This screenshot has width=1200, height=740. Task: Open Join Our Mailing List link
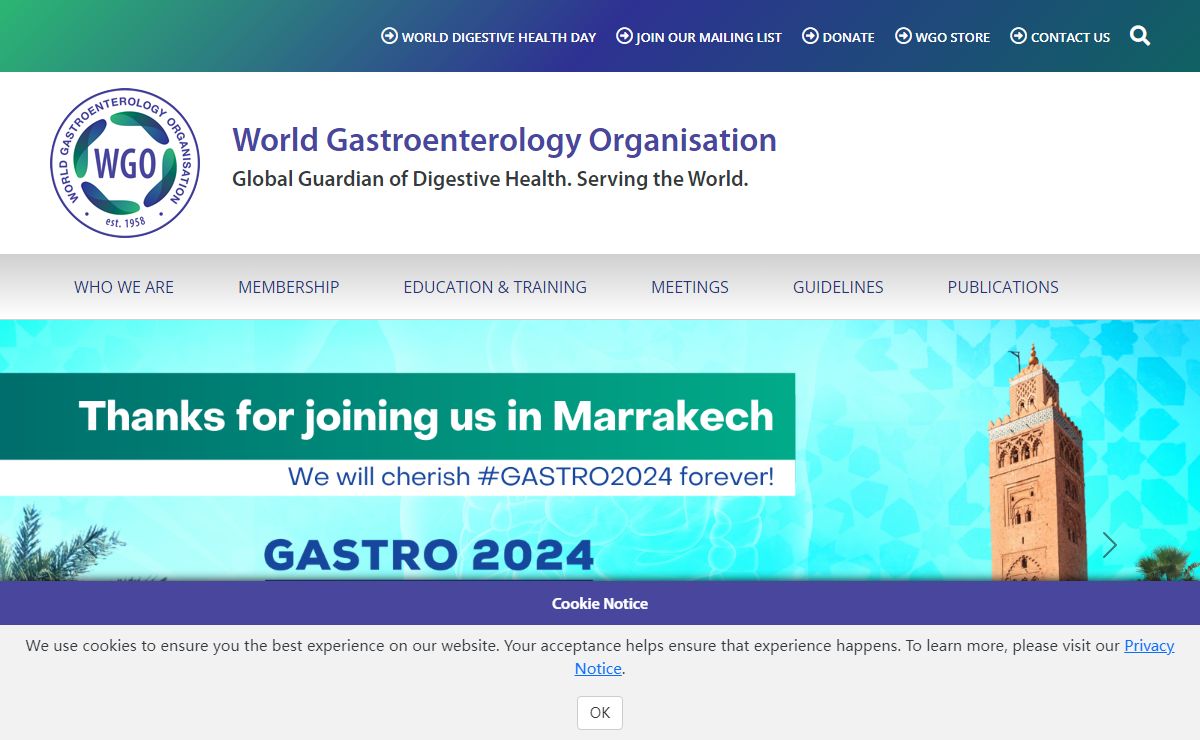(x=709, y=37)
